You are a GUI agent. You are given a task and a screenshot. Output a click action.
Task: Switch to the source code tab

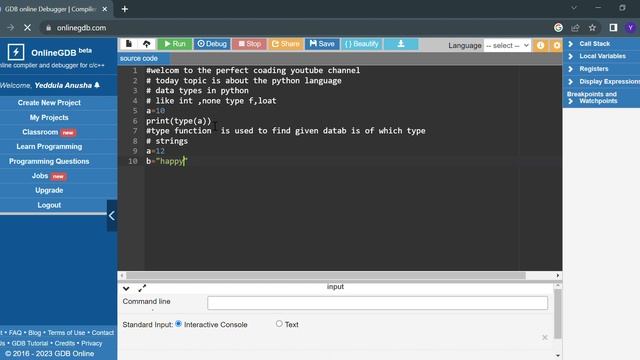pyautogui.click(x=139, y=58)
